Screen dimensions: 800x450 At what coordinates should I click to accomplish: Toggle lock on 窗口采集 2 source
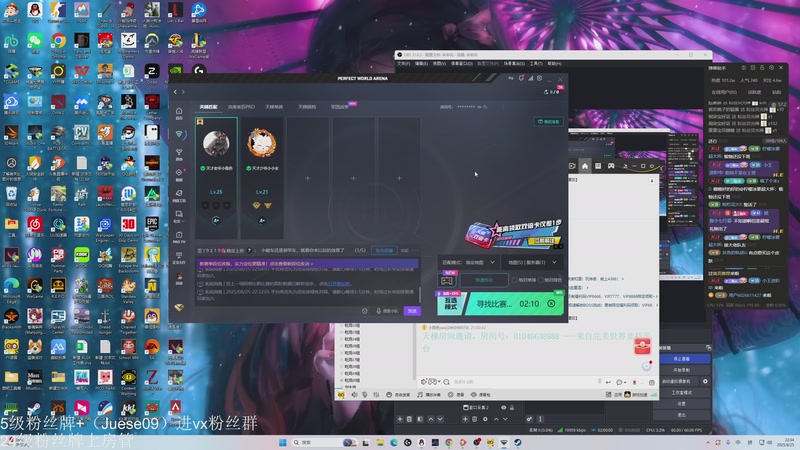click(x=512, y=407)
